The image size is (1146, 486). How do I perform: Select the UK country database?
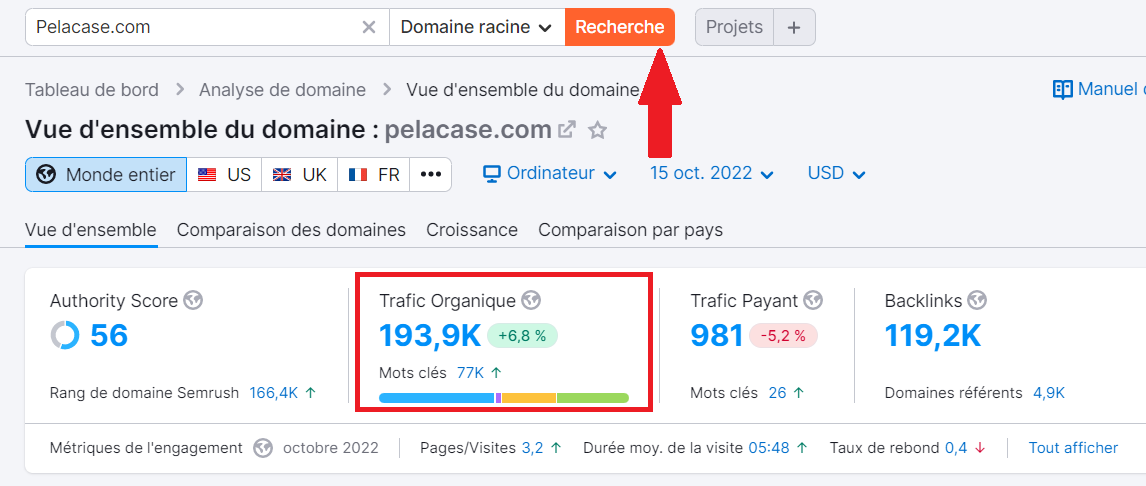coord(300,175)
